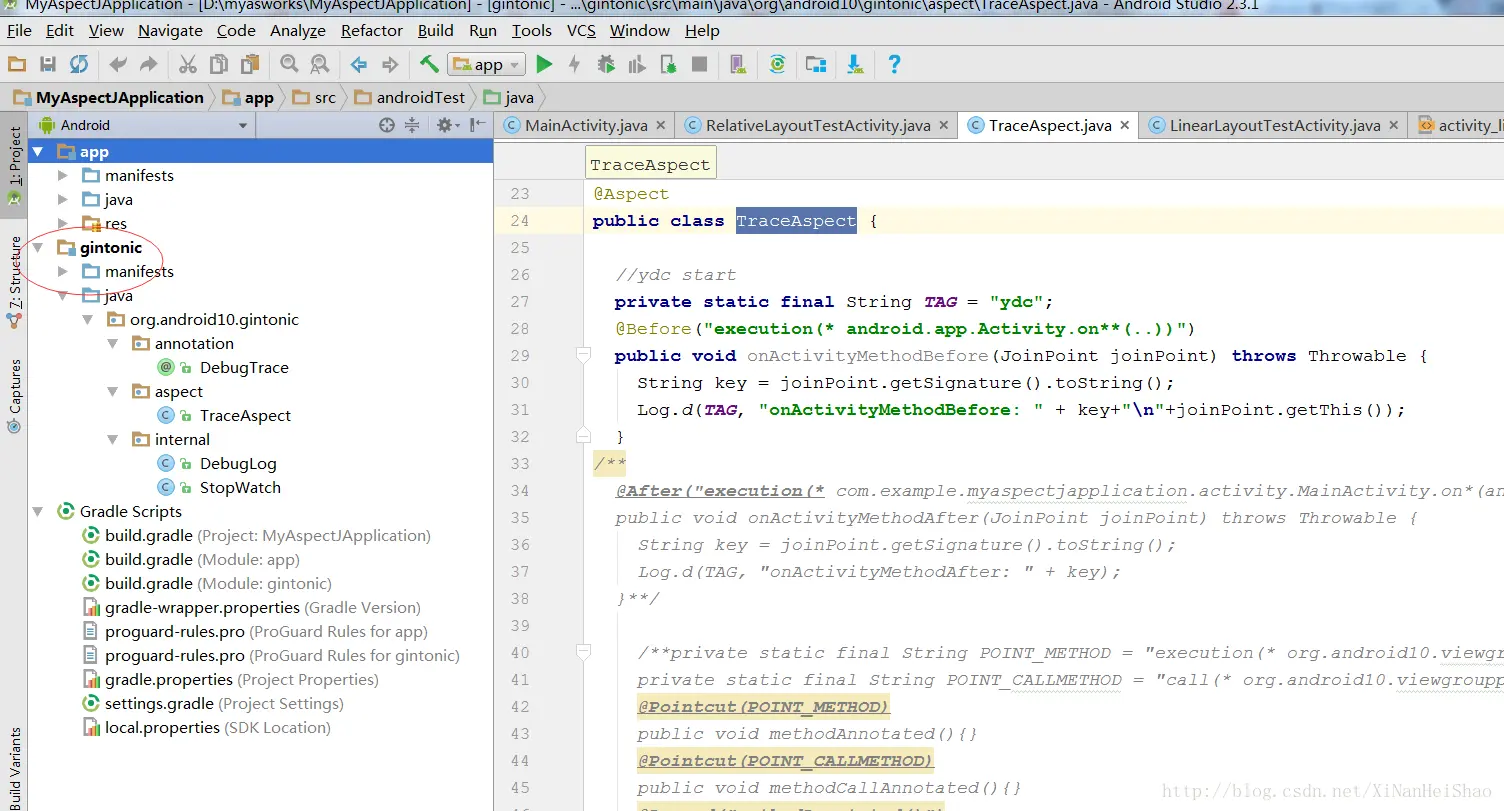The height and width of the screenshot is (811, 1504).
Task: Collapse the gintonic module node
Action: coord(38,247)
